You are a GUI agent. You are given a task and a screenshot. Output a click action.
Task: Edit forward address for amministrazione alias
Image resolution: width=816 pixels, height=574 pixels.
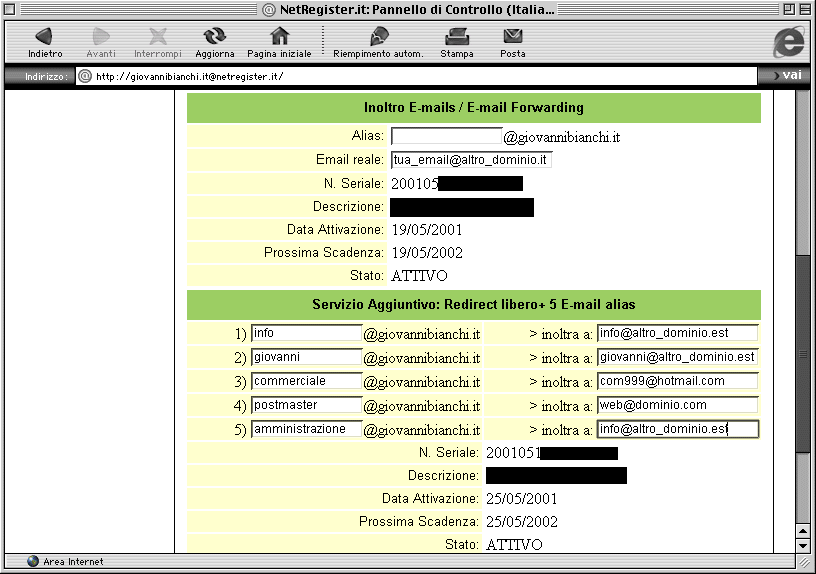click(x=678, y=429)
